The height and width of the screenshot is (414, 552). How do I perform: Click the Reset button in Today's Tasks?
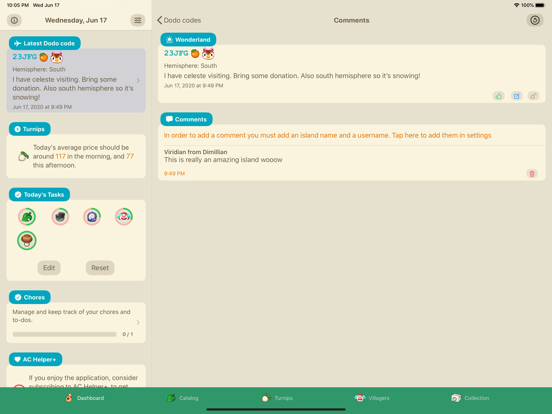[100, 268]
